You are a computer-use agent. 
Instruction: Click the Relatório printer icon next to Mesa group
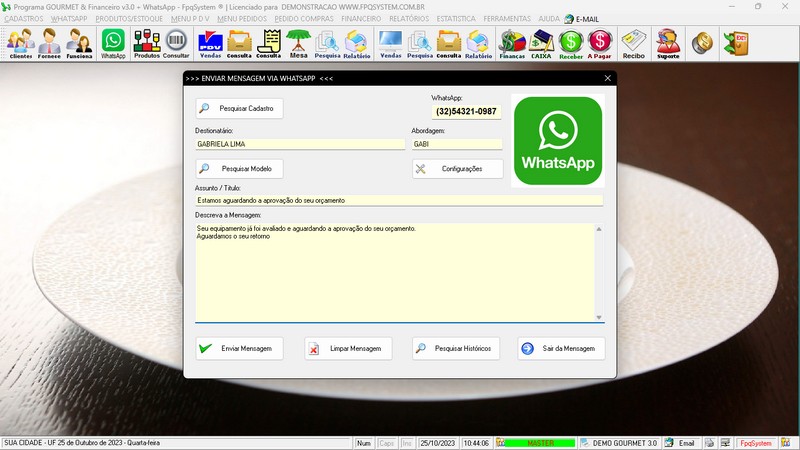pyautogui.click(x=357, y=44)
